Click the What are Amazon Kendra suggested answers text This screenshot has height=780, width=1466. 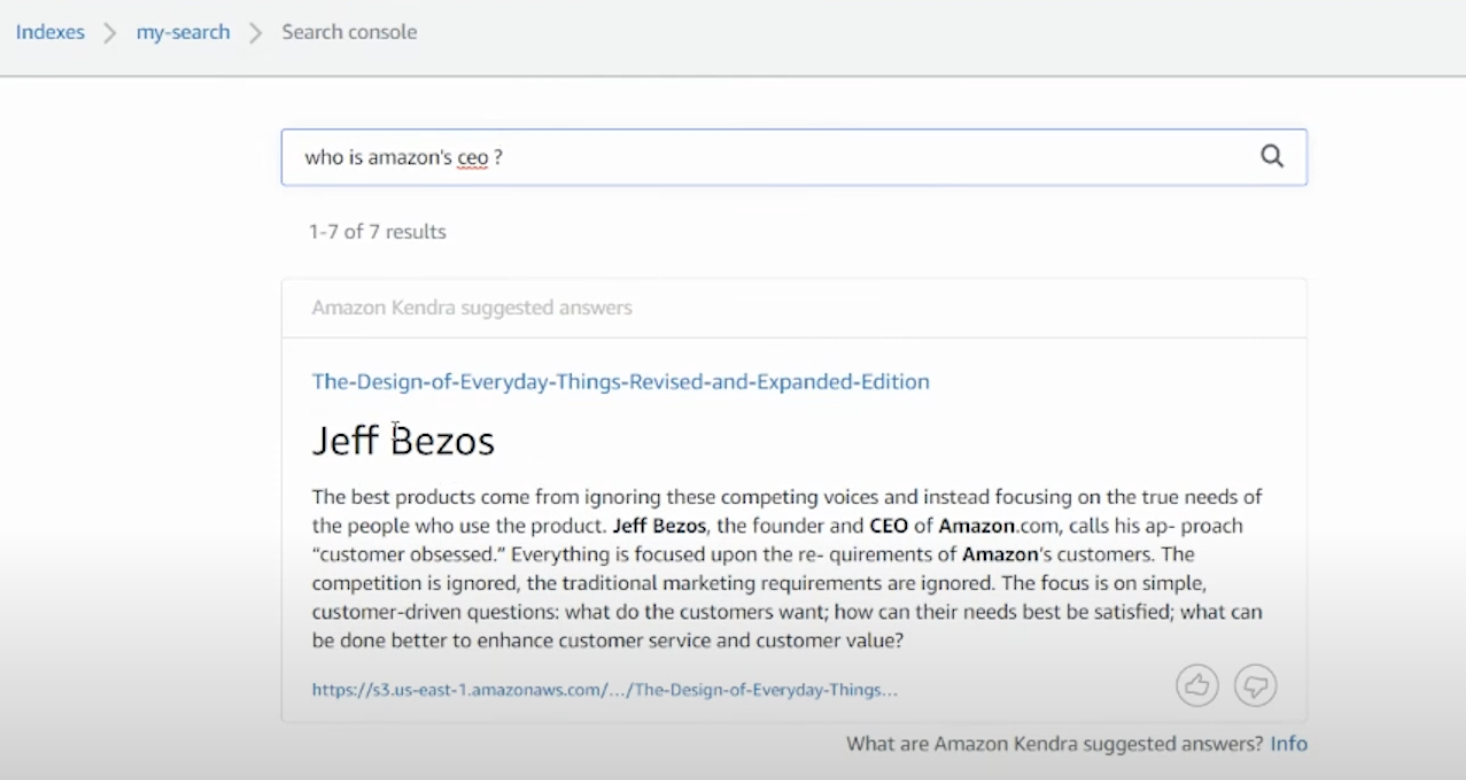pyautogui.click(x=1055, y=744)
